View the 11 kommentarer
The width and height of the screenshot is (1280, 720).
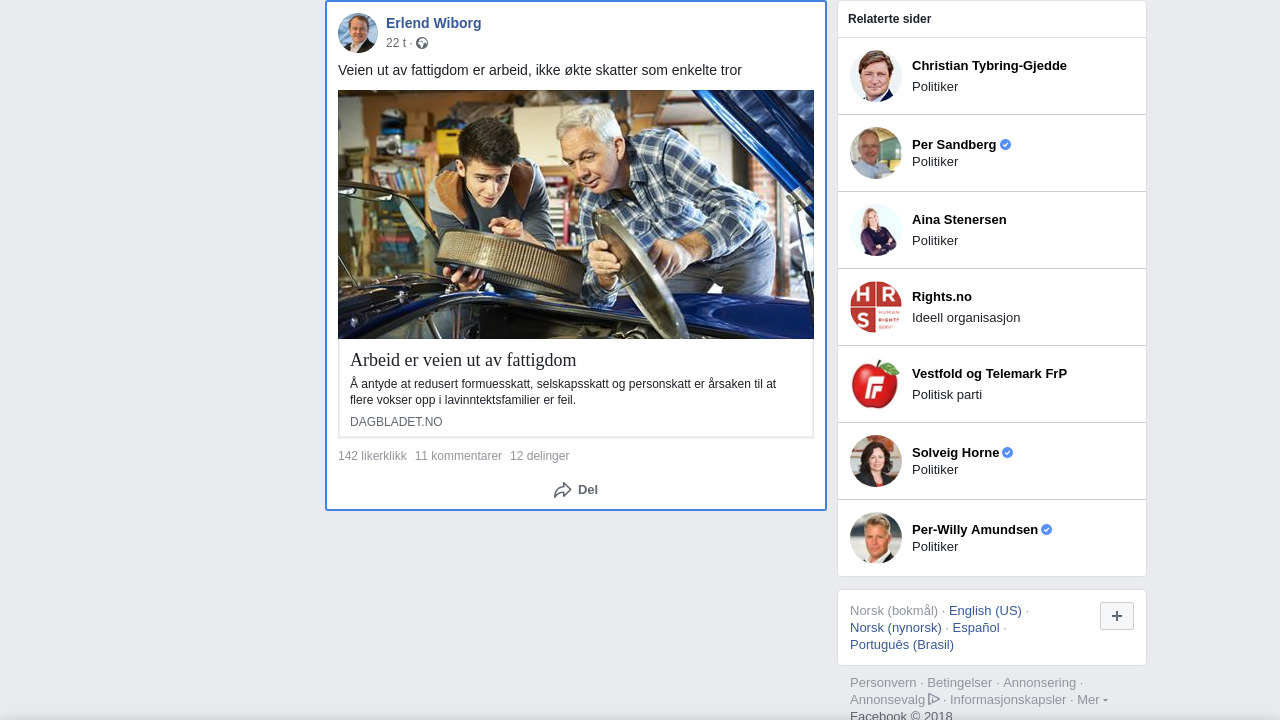pyautogui.click(x=458, y=456)
